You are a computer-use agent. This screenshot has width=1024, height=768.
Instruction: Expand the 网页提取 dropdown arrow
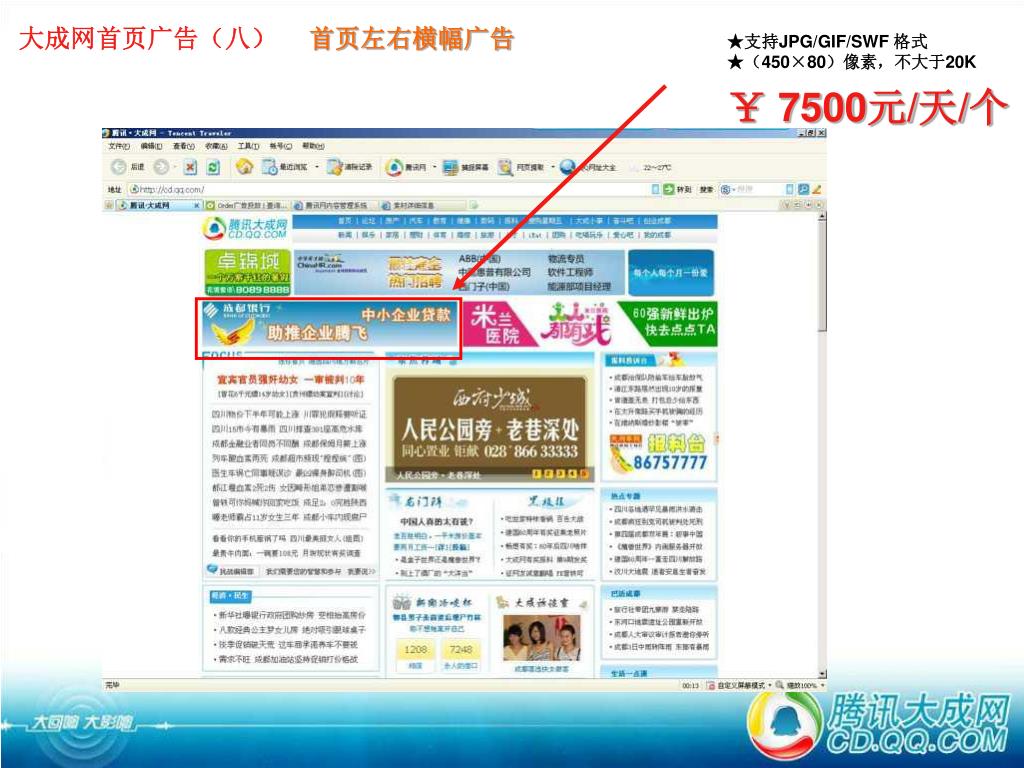552,167
